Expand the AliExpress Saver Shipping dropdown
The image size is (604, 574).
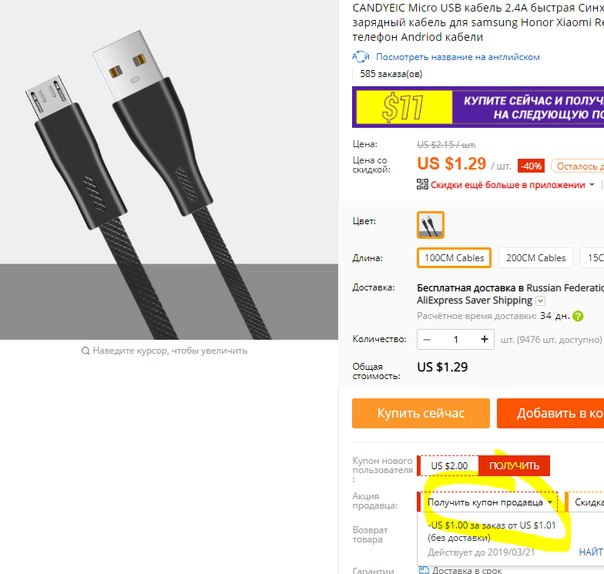tap(540, 301)
